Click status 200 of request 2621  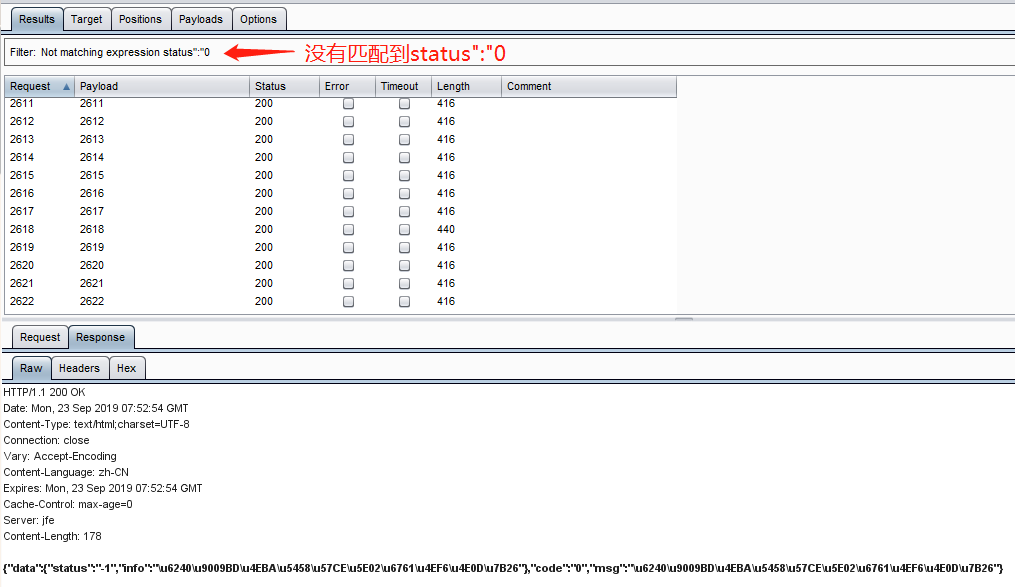[x=264, y=283]
